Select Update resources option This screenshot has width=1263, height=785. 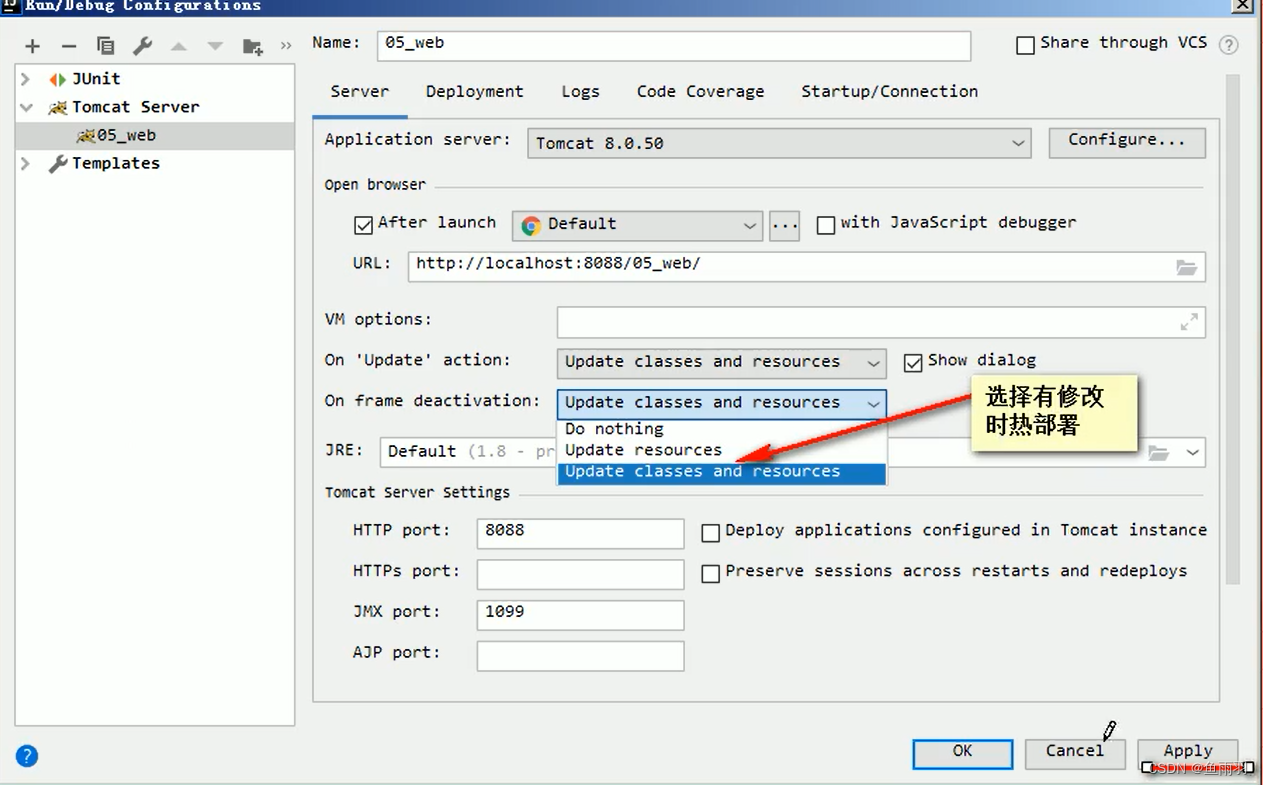721,450
